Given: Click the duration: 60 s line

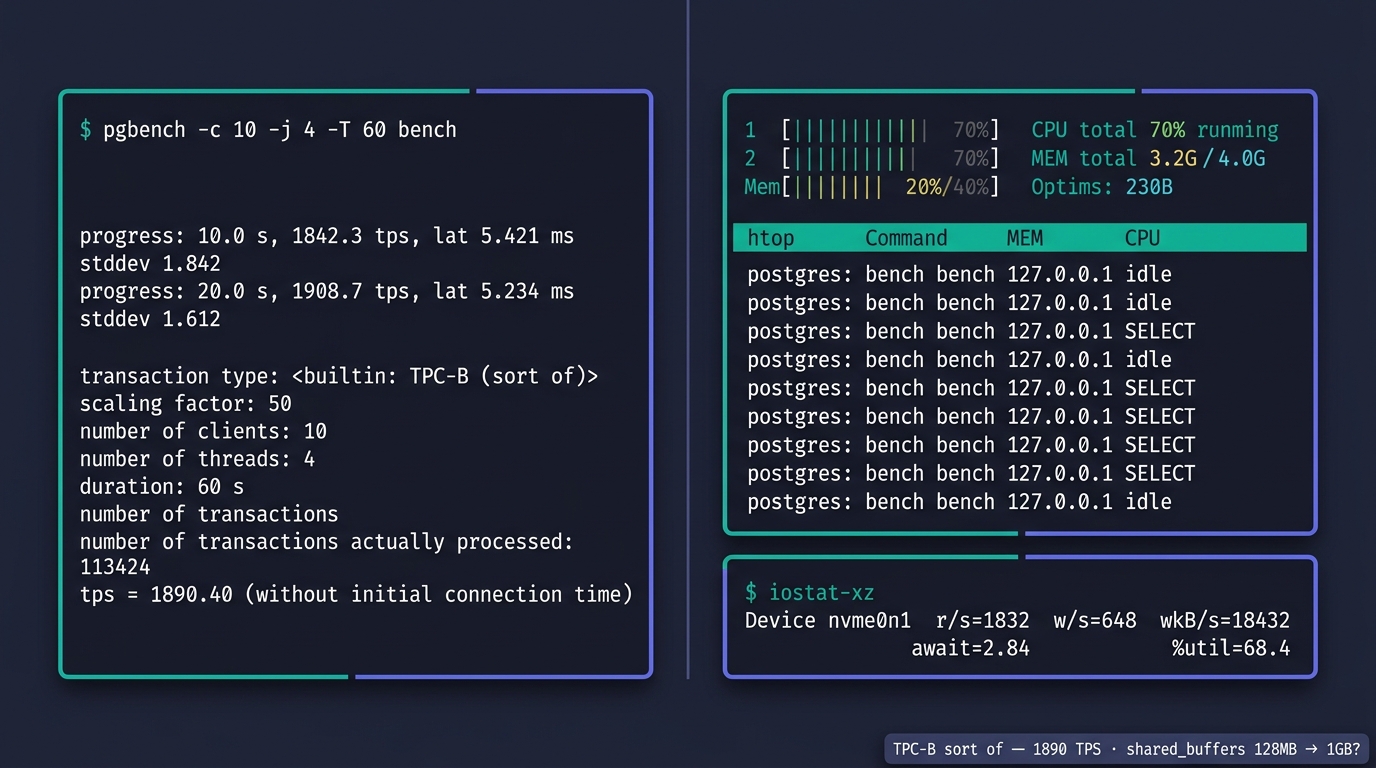Looking at the screenshot, I should pos(162,487).
